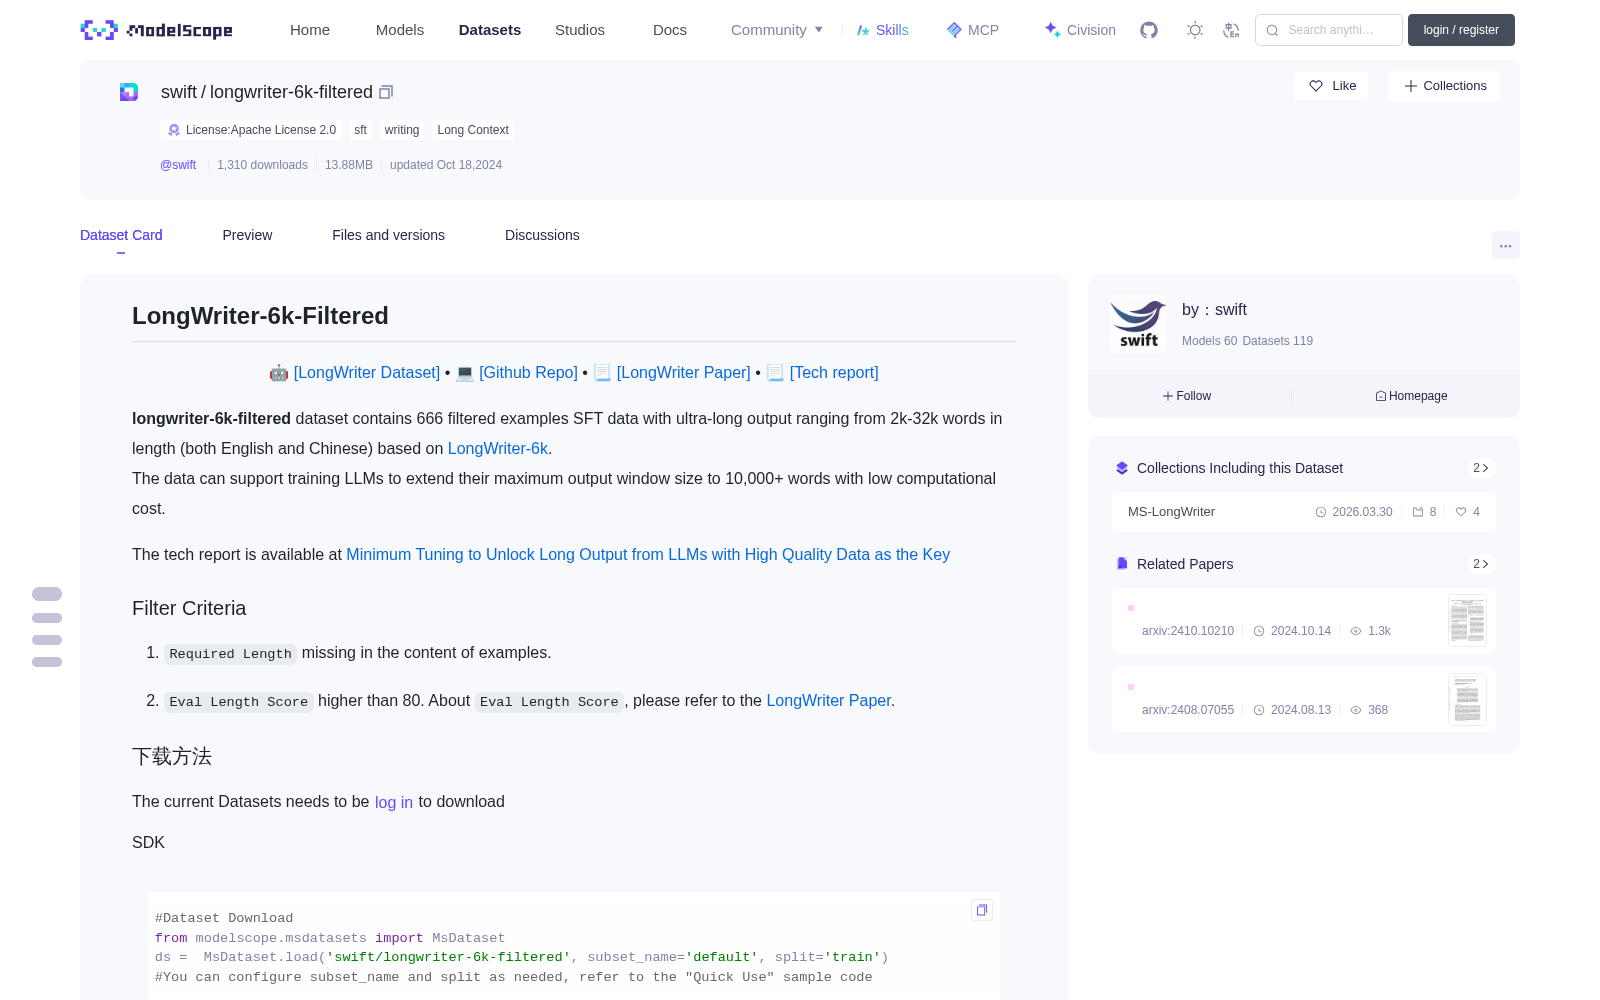This screenshot has width=1600, height=1000.
Task: Go to Studios in navigation
Action: coord(580,30)
